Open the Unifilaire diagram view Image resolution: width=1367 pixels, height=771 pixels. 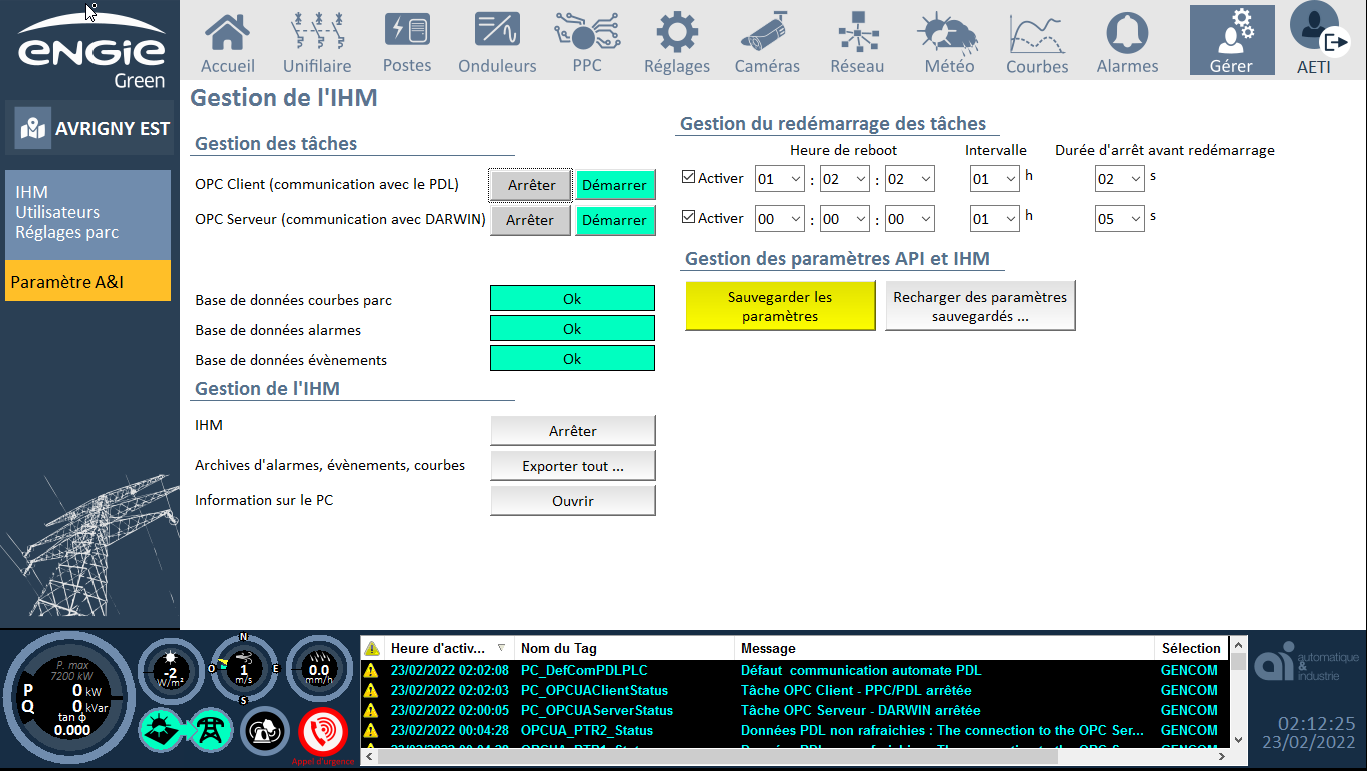click(317, 42)
